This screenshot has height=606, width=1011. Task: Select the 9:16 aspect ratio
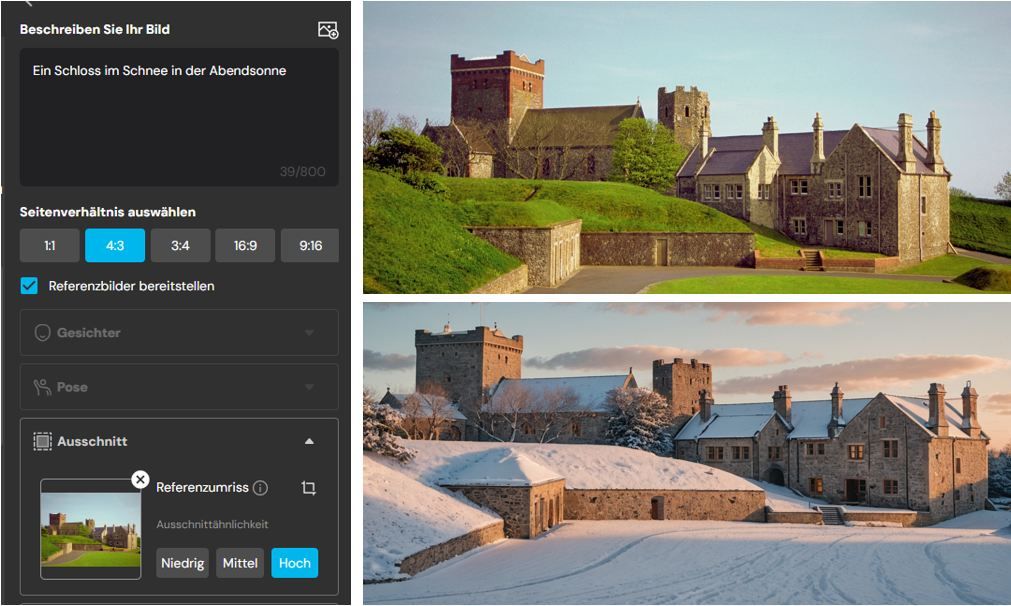point(310,246)
